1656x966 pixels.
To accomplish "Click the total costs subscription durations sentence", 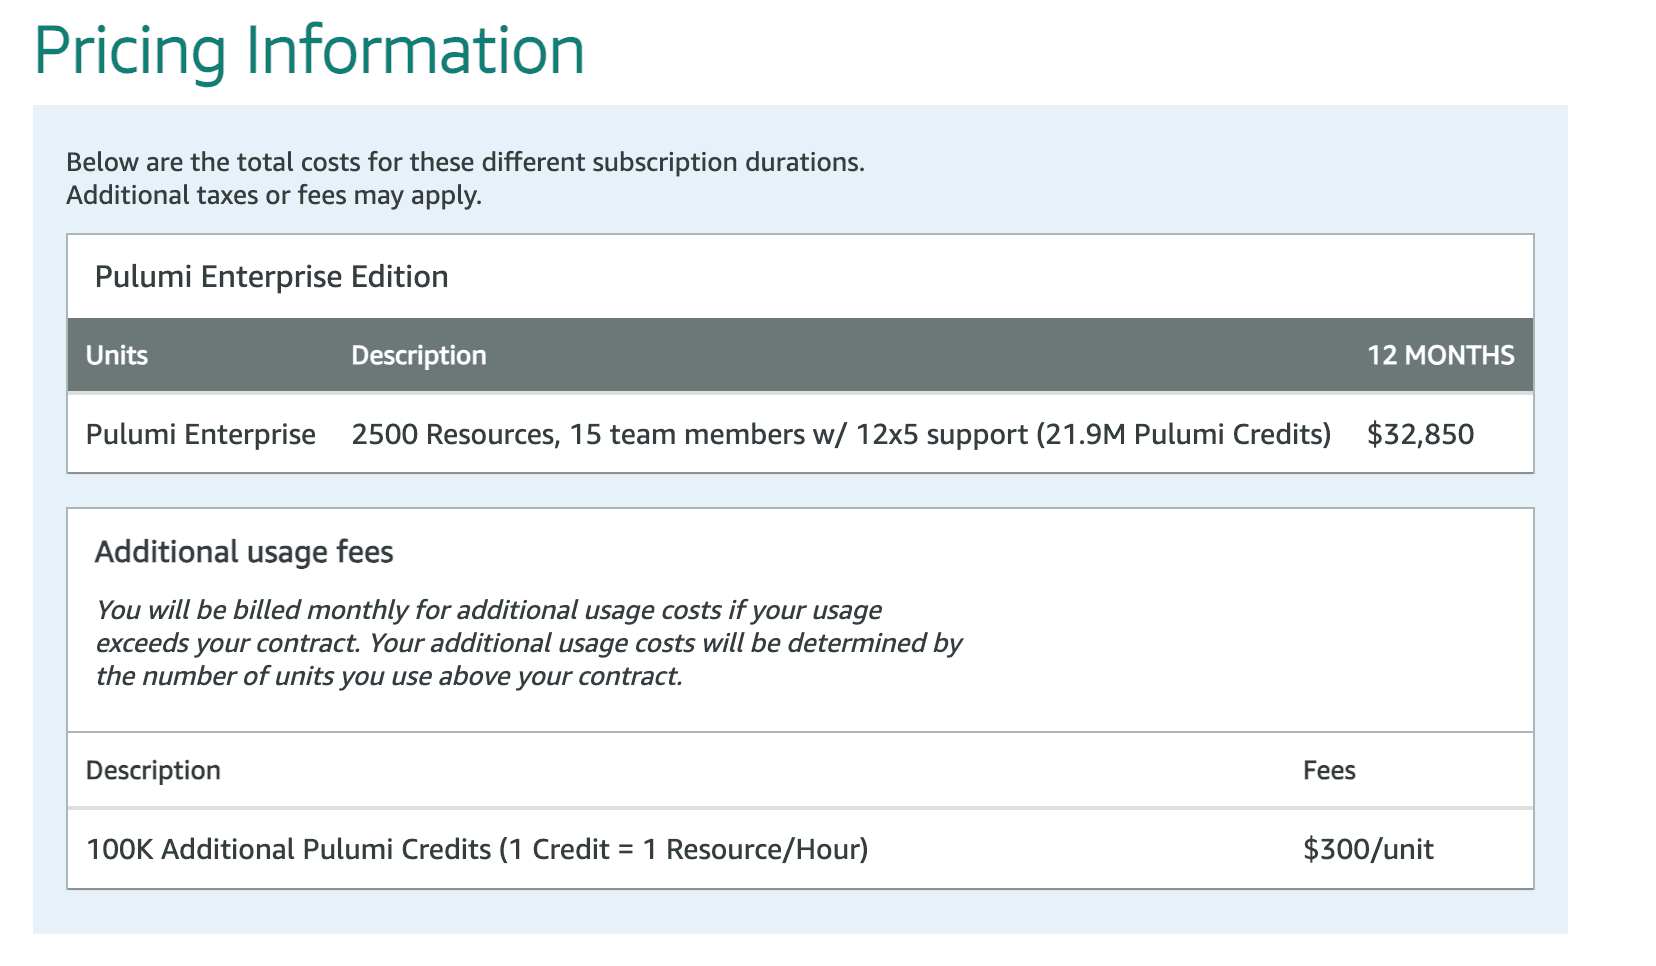I will coord(465,162).
